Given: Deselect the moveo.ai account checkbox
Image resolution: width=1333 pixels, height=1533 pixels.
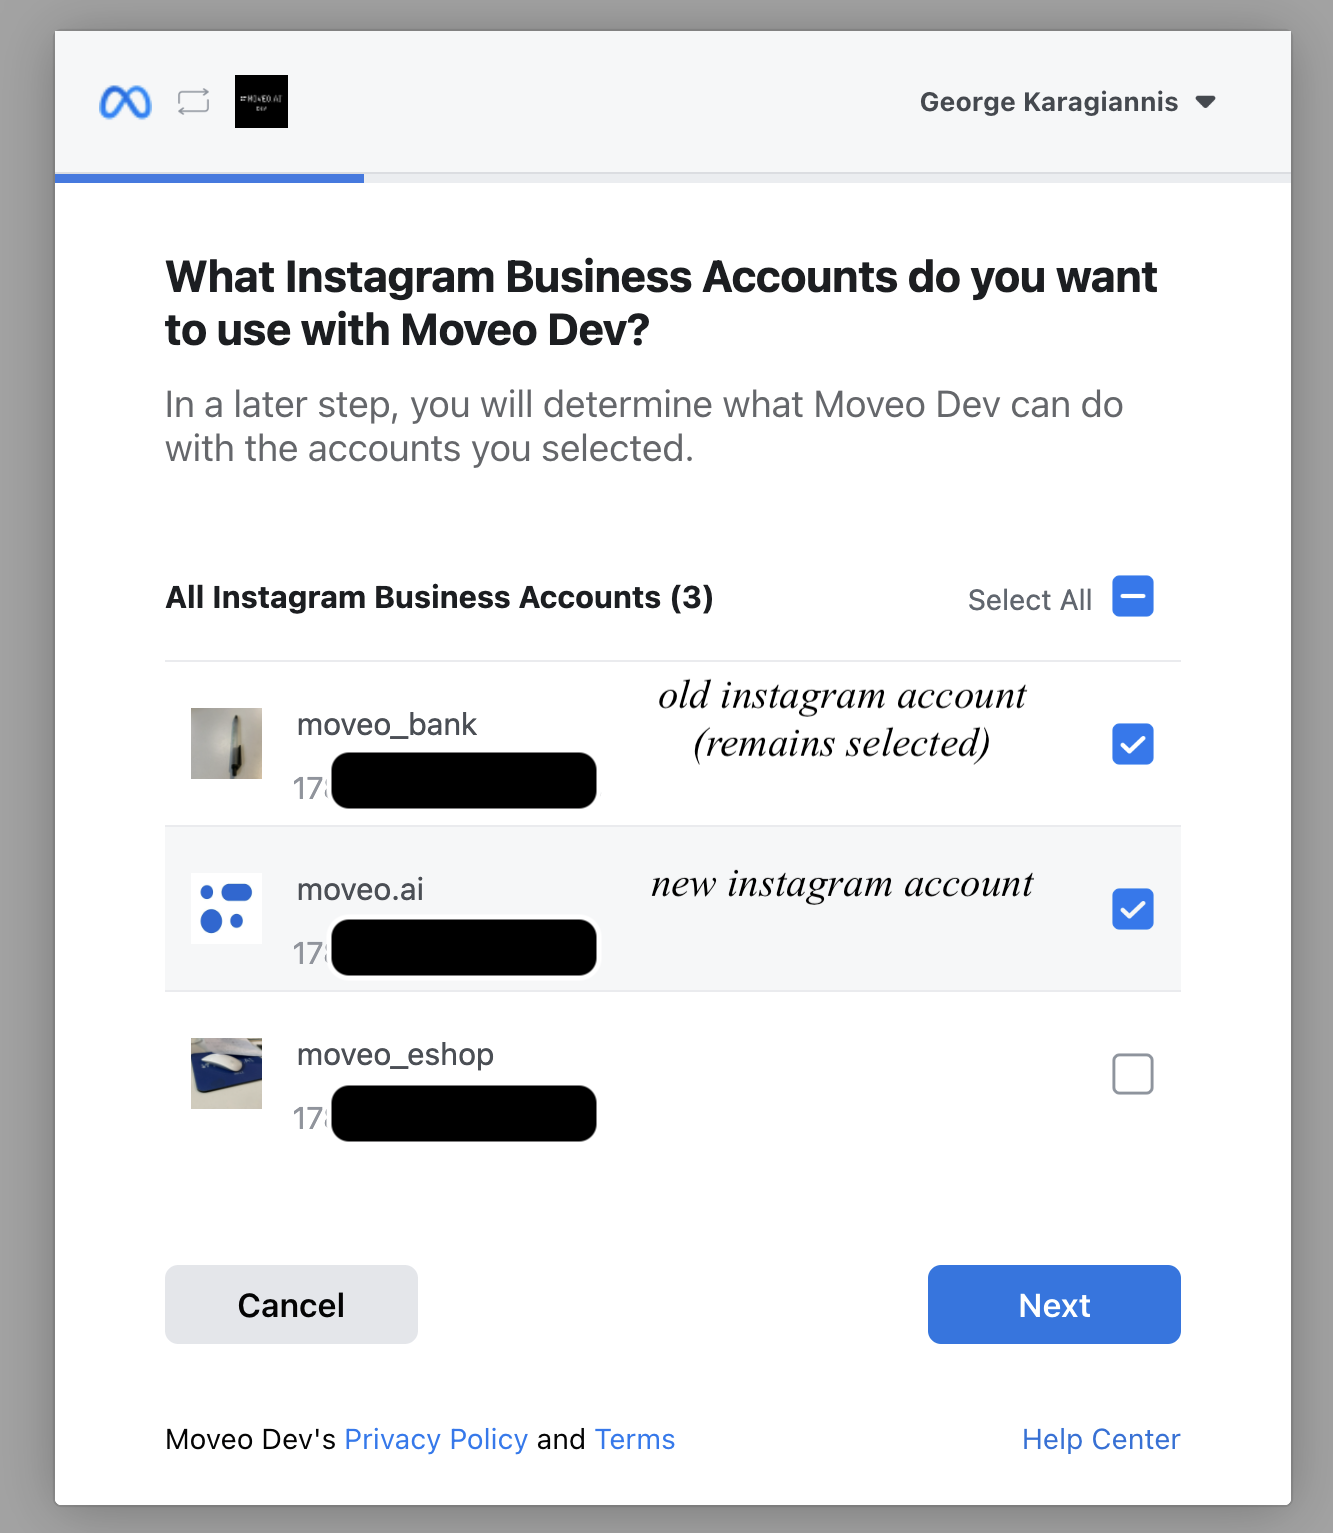Looking at the screenshot, I should pos(1132,909).
